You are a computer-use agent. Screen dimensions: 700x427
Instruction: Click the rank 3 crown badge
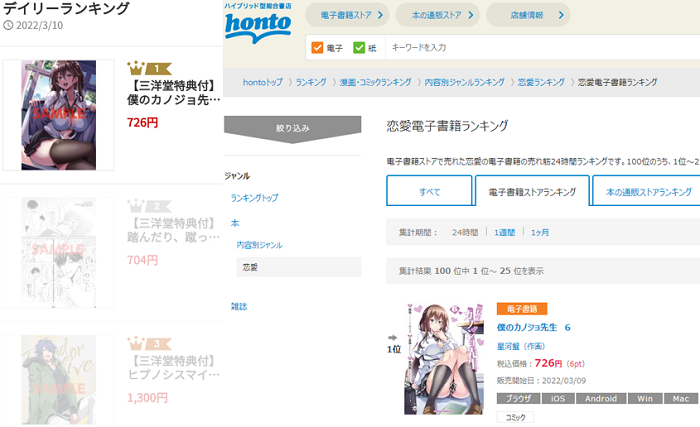[x=149, y=343]
